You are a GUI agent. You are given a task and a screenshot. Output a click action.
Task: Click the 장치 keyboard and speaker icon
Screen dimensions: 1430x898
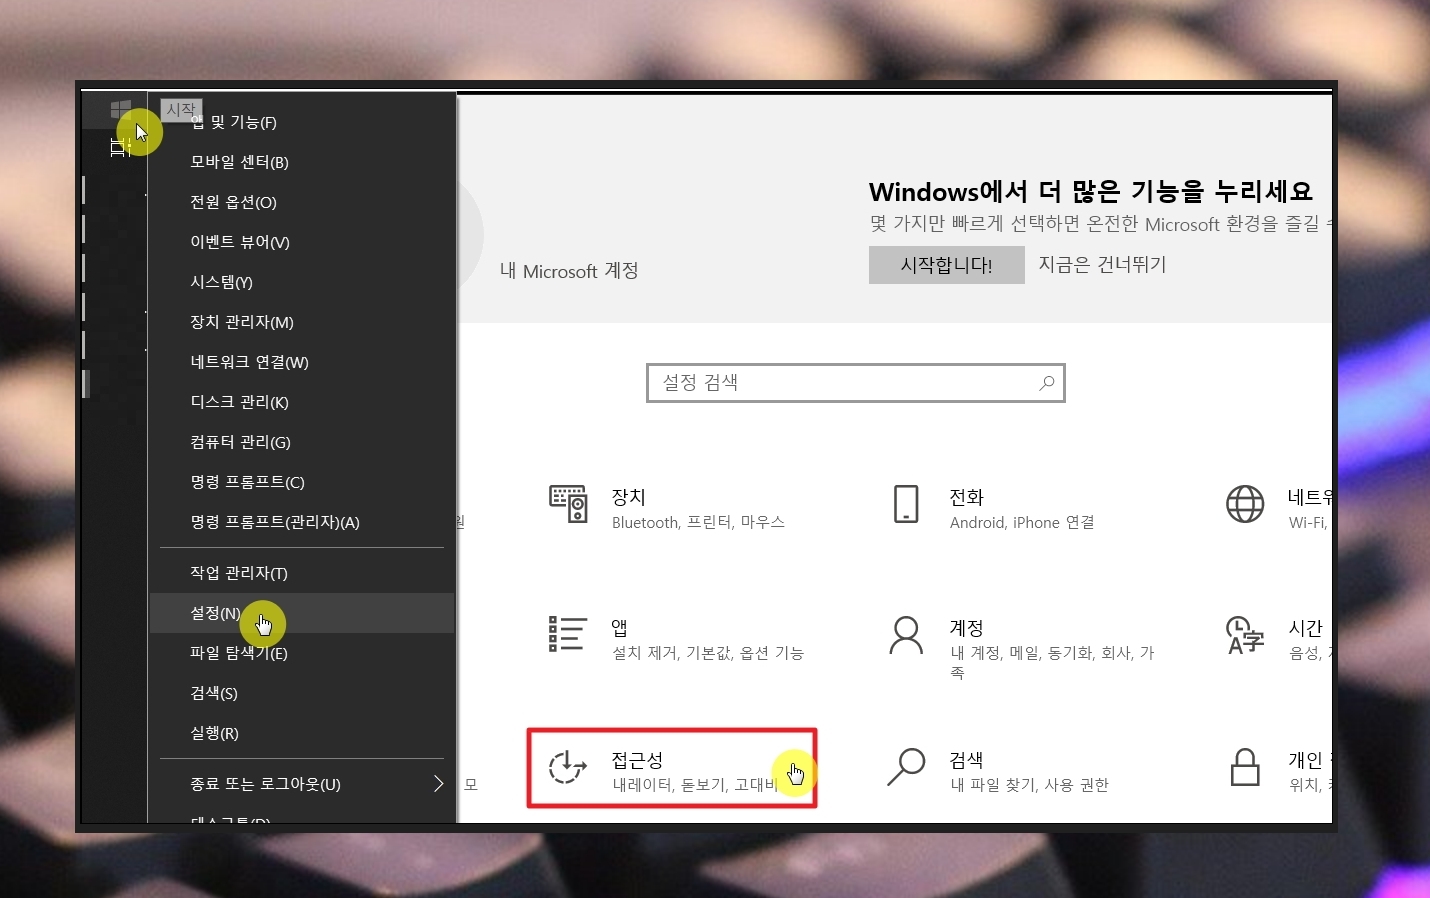pos(568,504)
